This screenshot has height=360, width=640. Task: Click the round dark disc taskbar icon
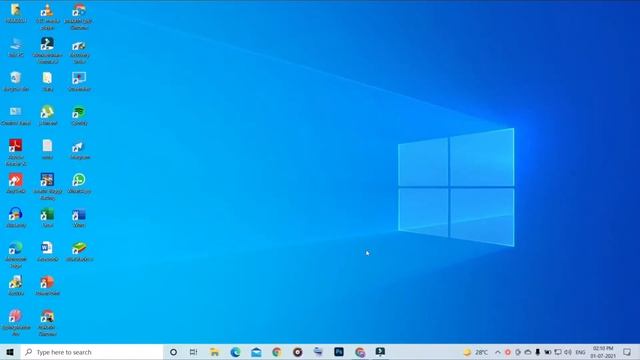pyautogui.click(x=298, y=352)
